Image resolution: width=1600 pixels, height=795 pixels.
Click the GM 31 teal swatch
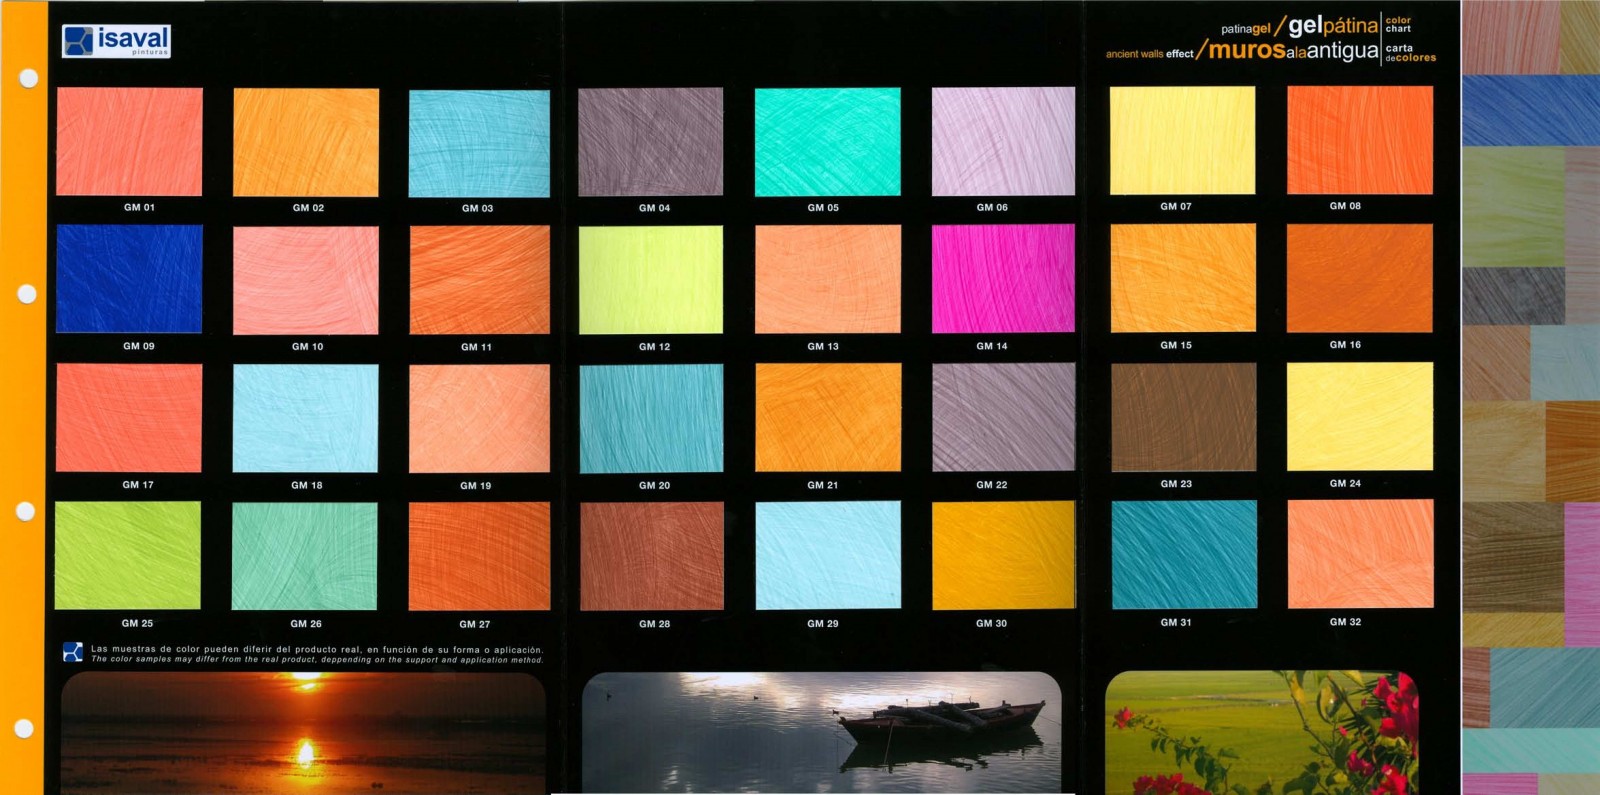[1183, 554]
